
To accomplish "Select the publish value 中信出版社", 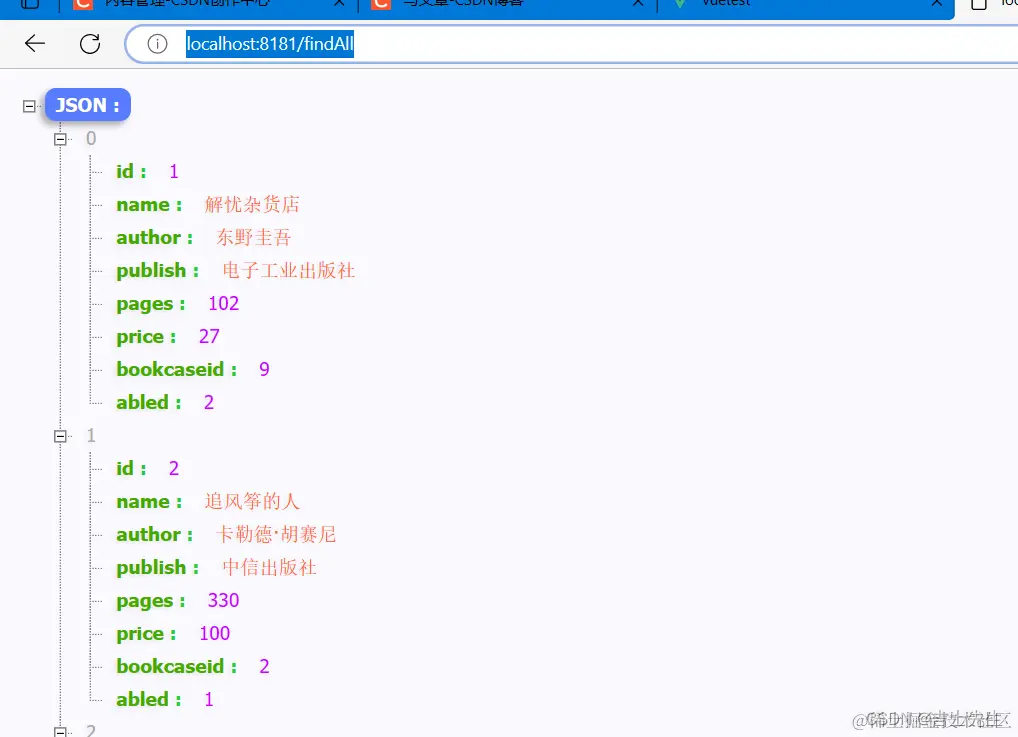I will coord(269,568).
